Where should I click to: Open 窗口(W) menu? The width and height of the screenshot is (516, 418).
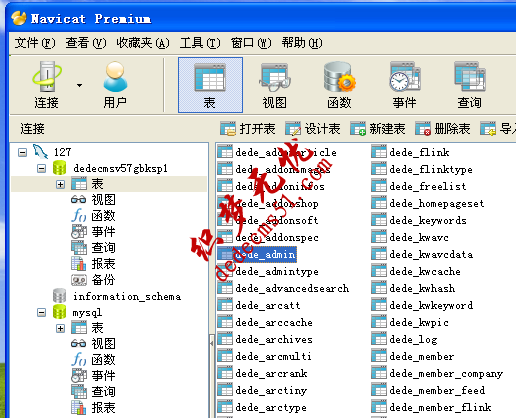tap(251, 43)
